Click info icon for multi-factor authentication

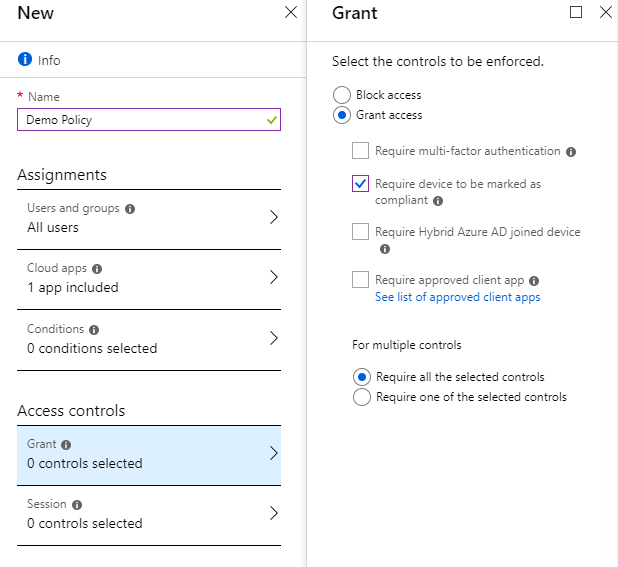pyautogui.click(x=571, y=152)
